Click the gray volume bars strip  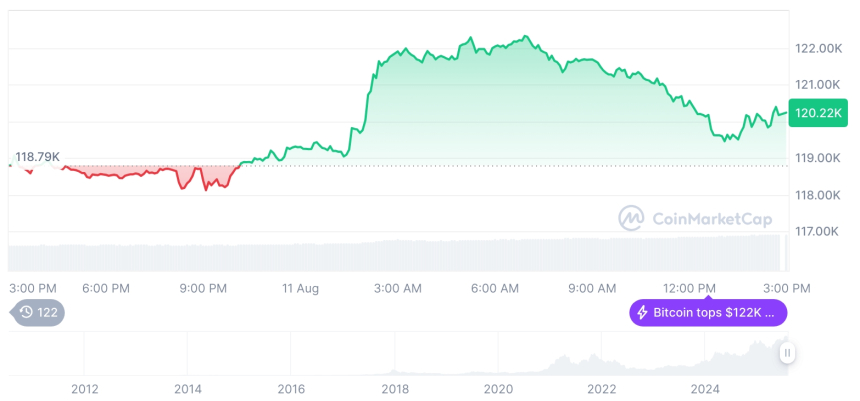click(x=400, y=254)
